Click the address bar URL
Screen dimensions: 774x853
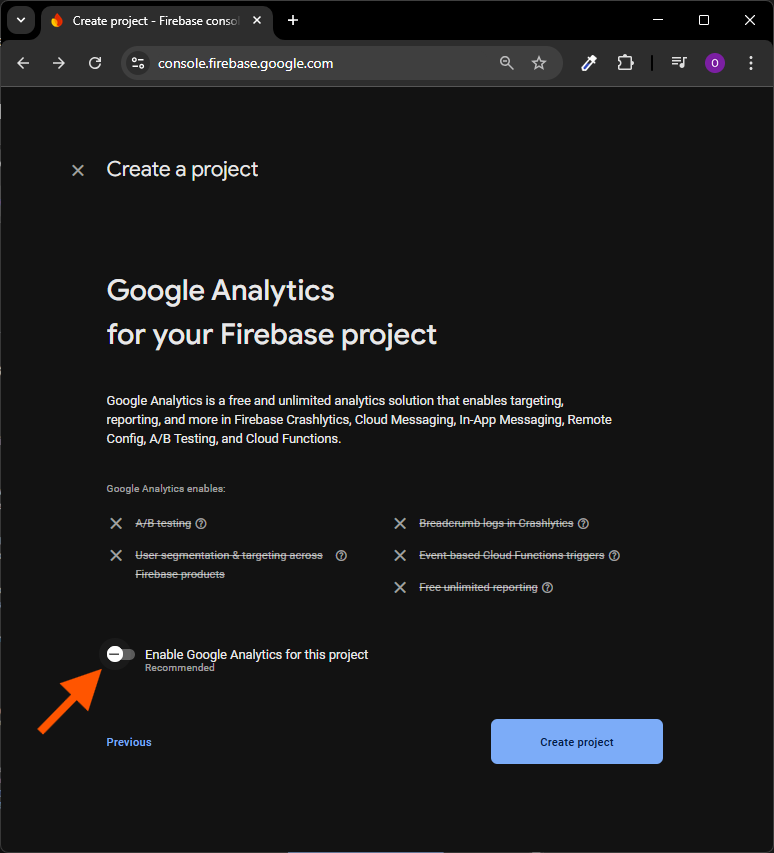click(x=245, y=64)
